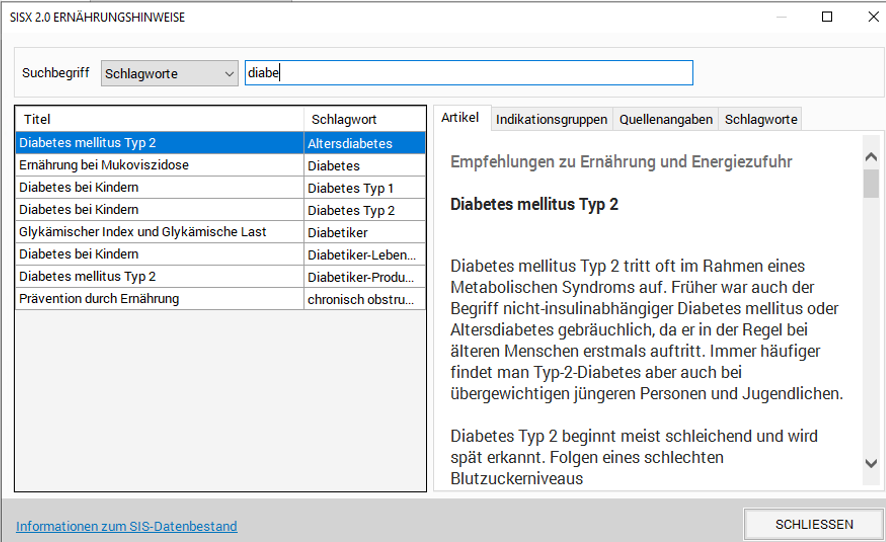Select Diabetes bei Kindern title in Diabetes Typ 2 row

point(160,210)
